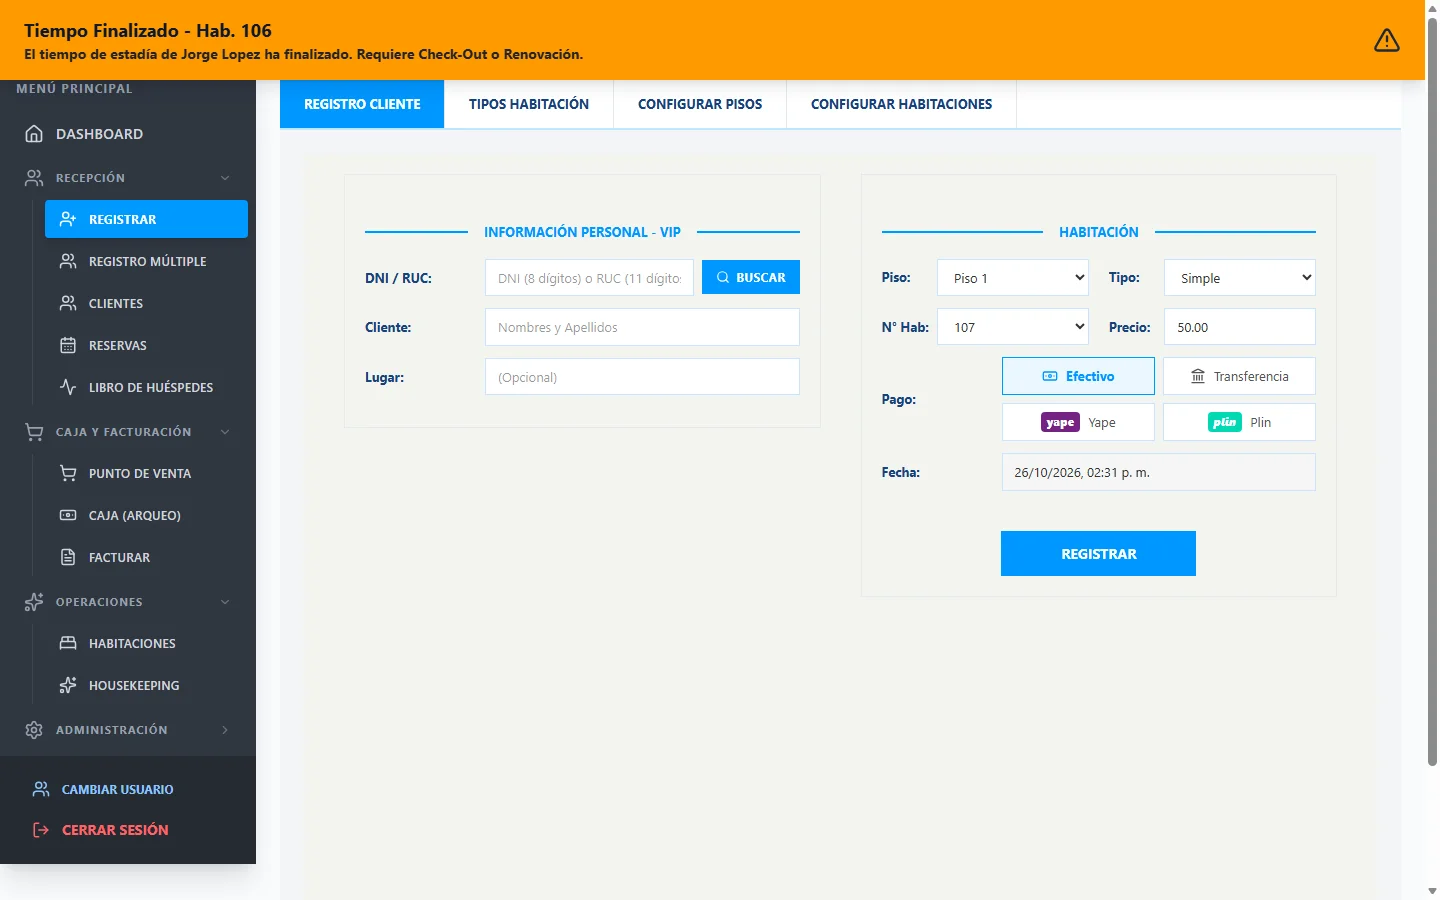Click the Caja y Facturación cart icon

[x=34, y=432]
